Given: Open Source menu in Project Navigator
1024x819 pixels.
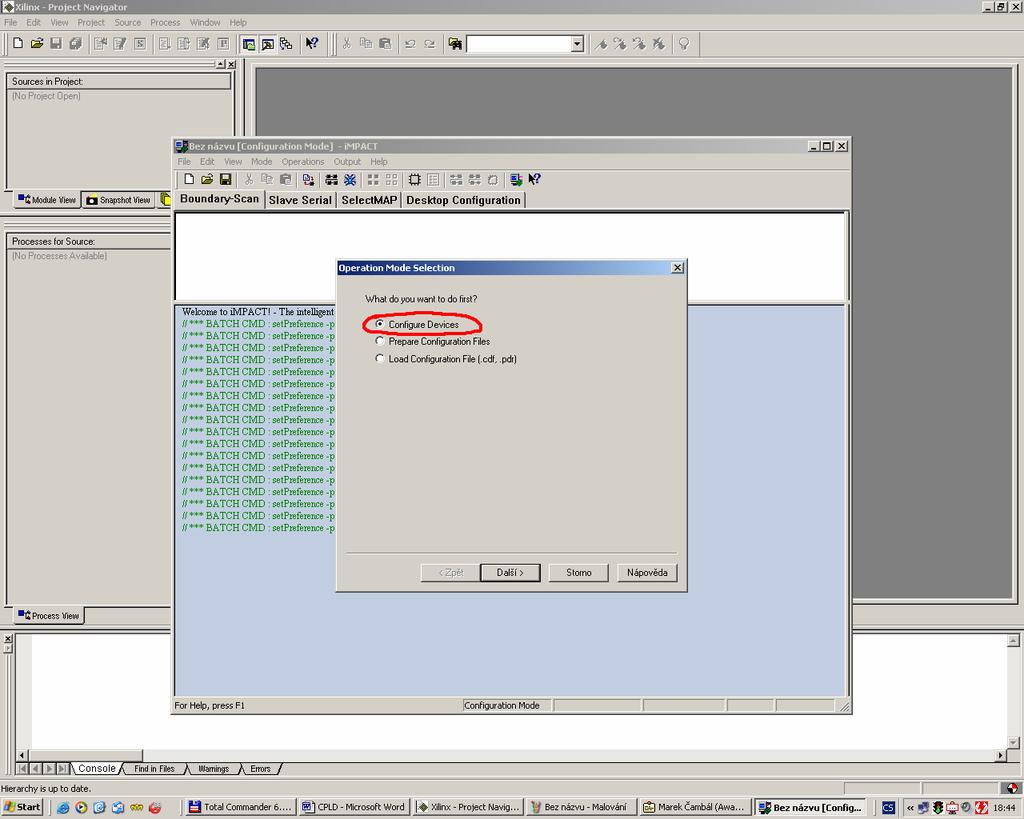Looking at the screenshot, I should pos(127,22).
